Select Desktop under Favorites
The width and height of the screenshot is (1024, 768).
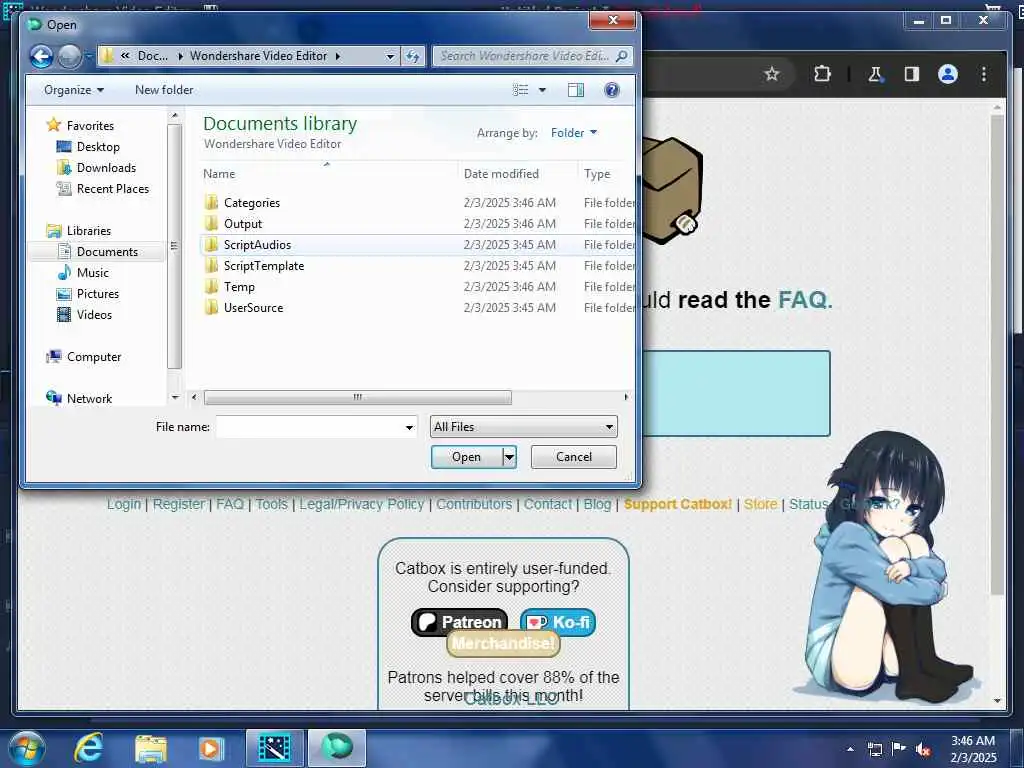[98, 147]
